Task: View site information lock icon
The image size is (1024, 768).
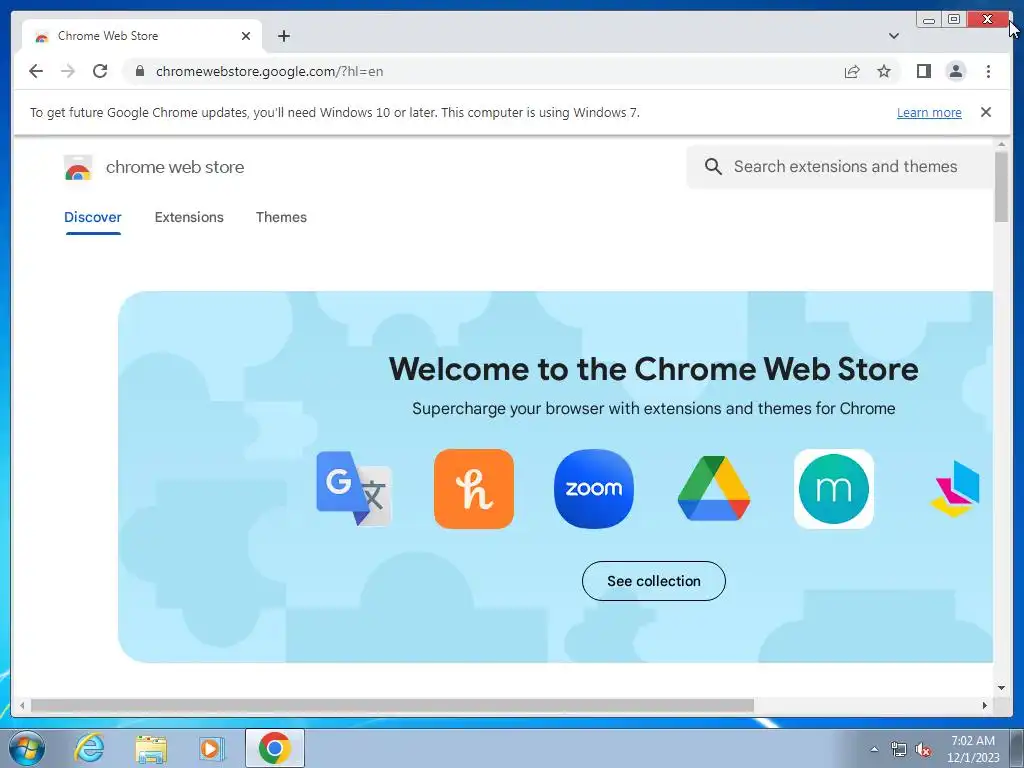Action: 140,71
